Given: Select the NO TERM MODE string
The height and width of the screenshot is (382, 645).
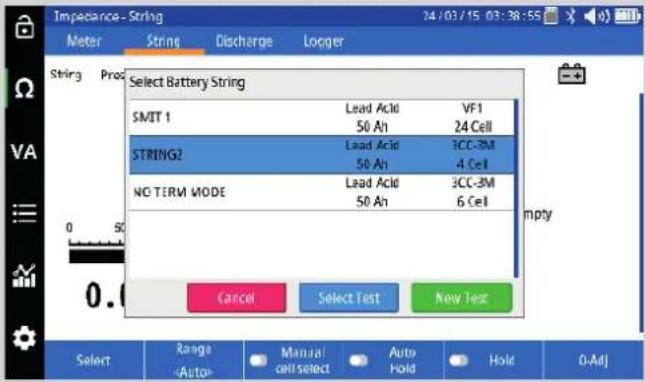Looking at the screenshot, I should click(322, 192).
